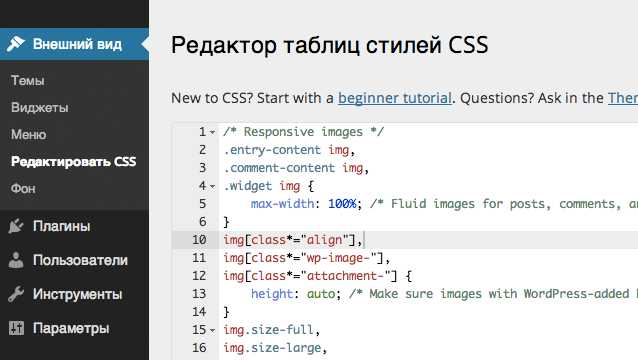Viewport: 638px width, 360px height.
Task: Click the 'img[class*="attachment-"] {' line
Action: 317,275
